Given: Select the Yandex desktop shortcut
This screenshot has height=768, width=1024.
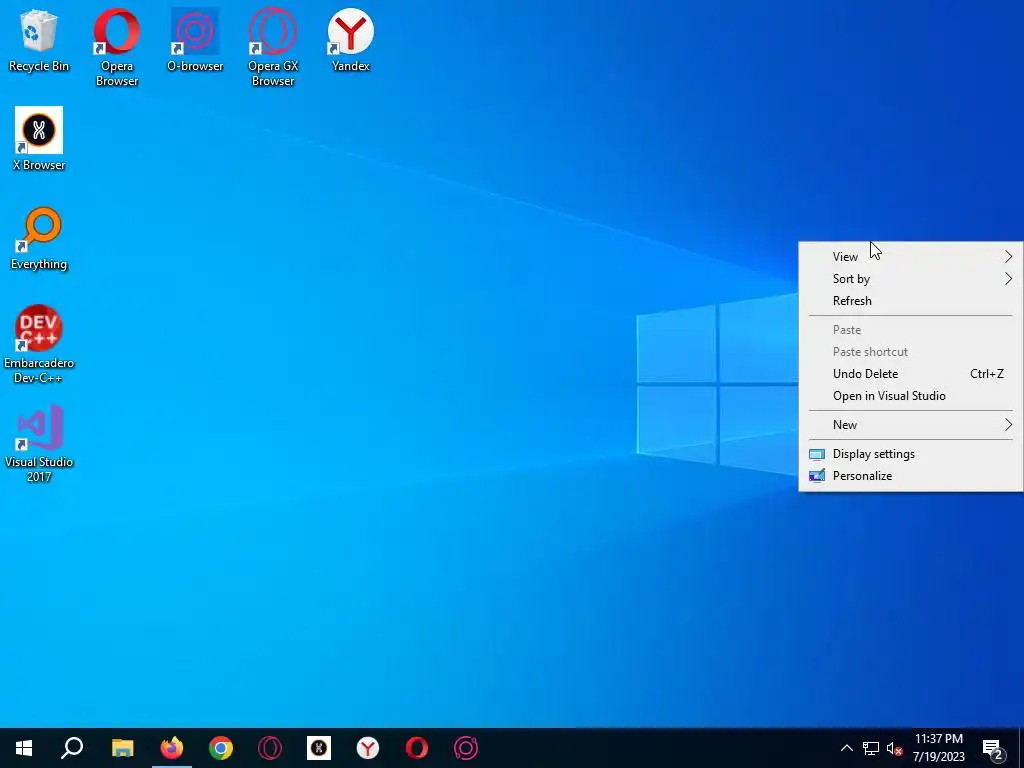Looking at the screenshot, I should [x=351, y=40].
